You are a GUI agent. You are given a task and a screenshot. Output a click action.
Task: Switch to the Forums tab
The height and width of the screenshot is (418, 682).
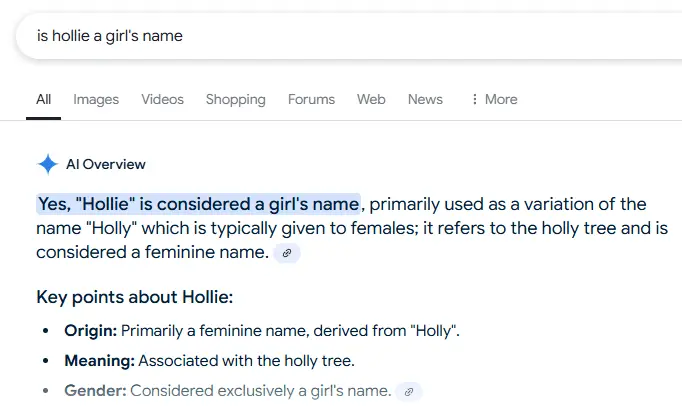coord(311,99)
